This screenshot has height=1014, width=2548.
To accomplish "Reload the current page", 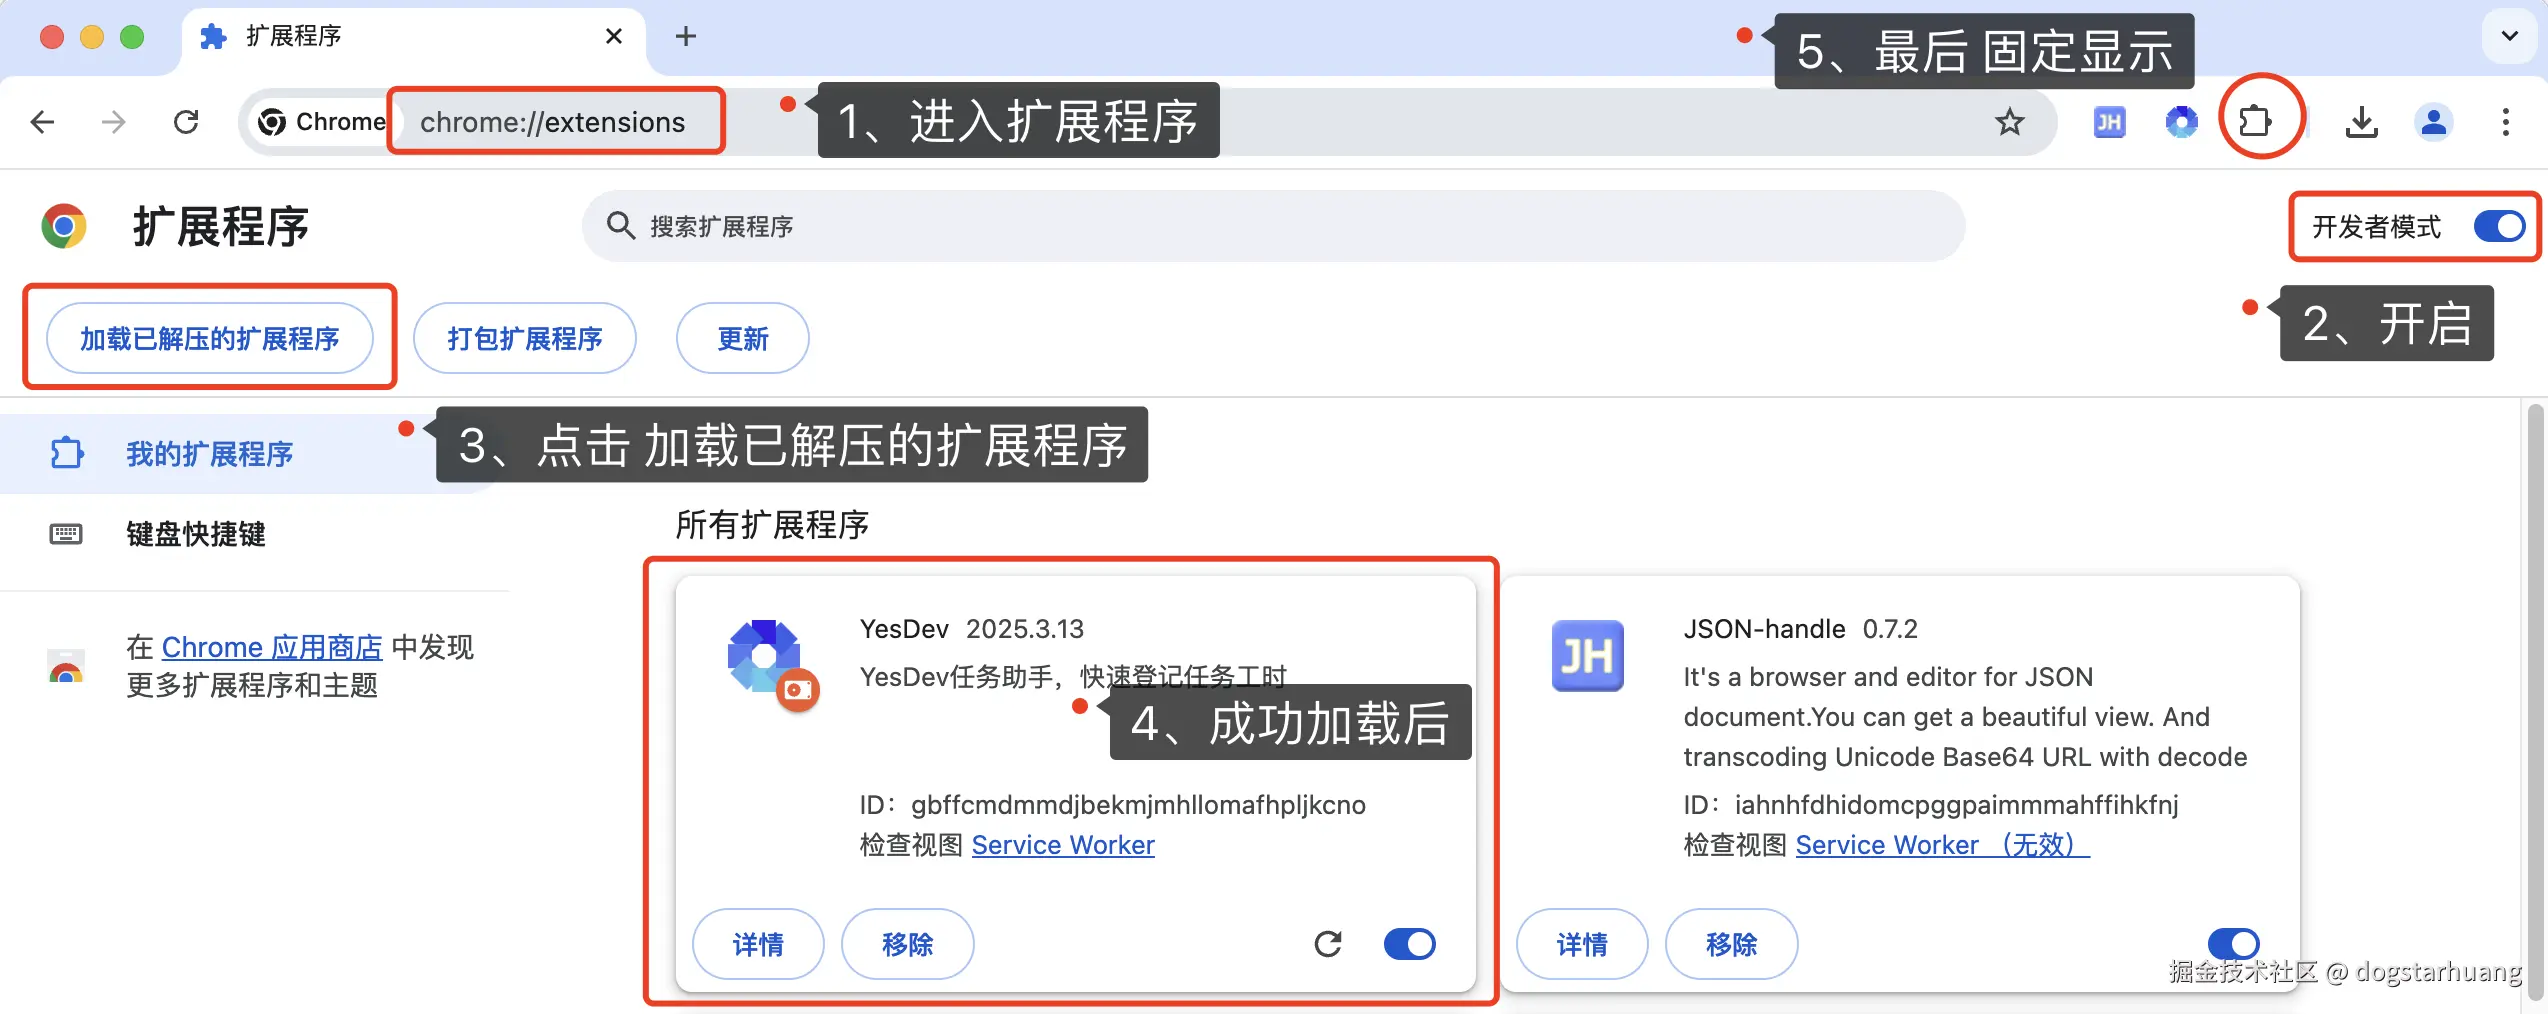I will [186, 121].
